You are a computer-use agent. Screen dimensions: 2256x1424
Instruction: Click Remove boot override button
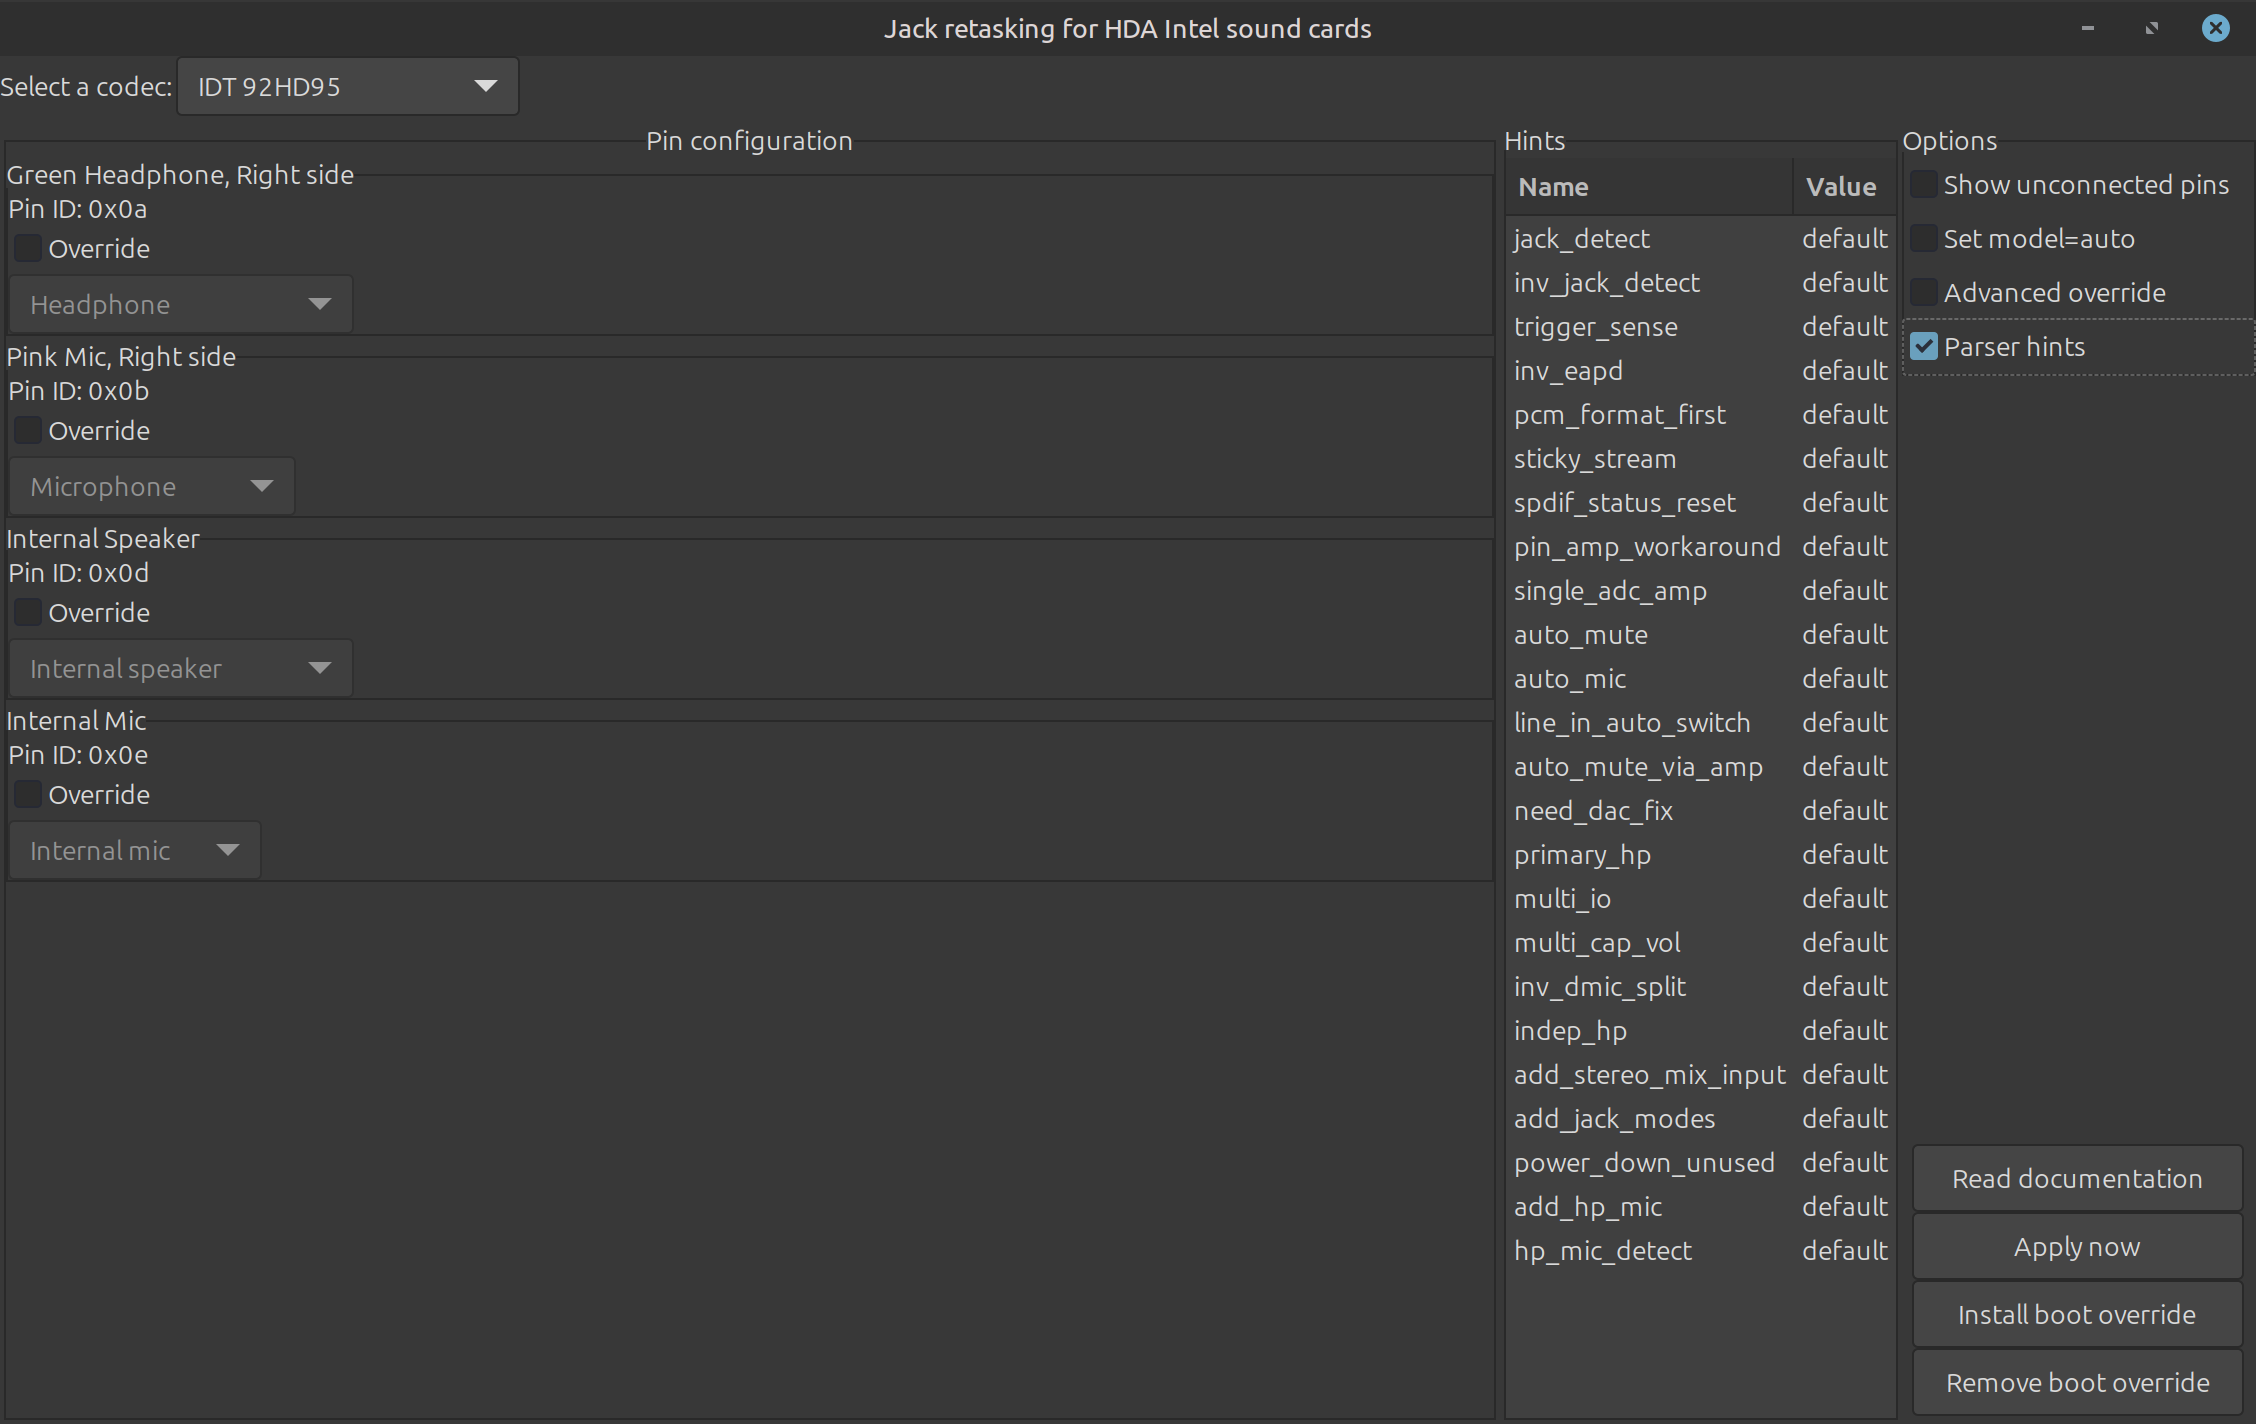[2077, 1383]
